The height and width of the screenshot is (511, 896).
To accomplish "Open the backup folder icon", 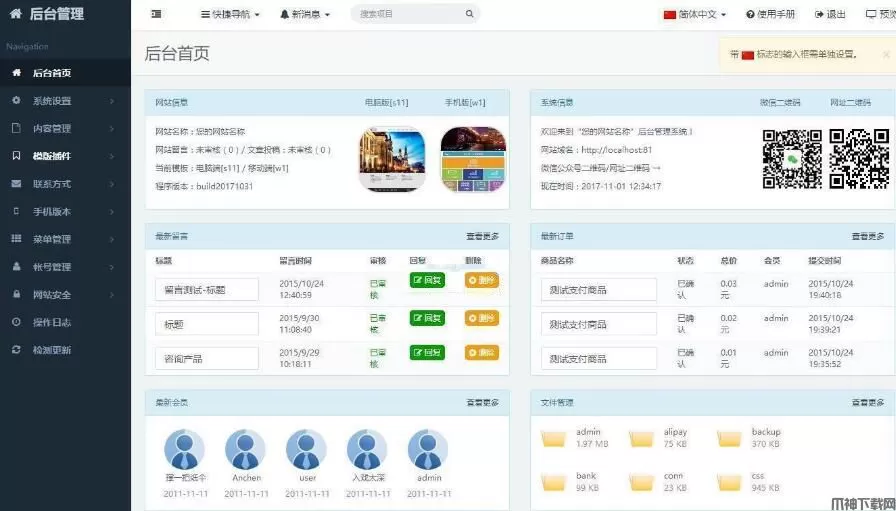I will (729, 439).
